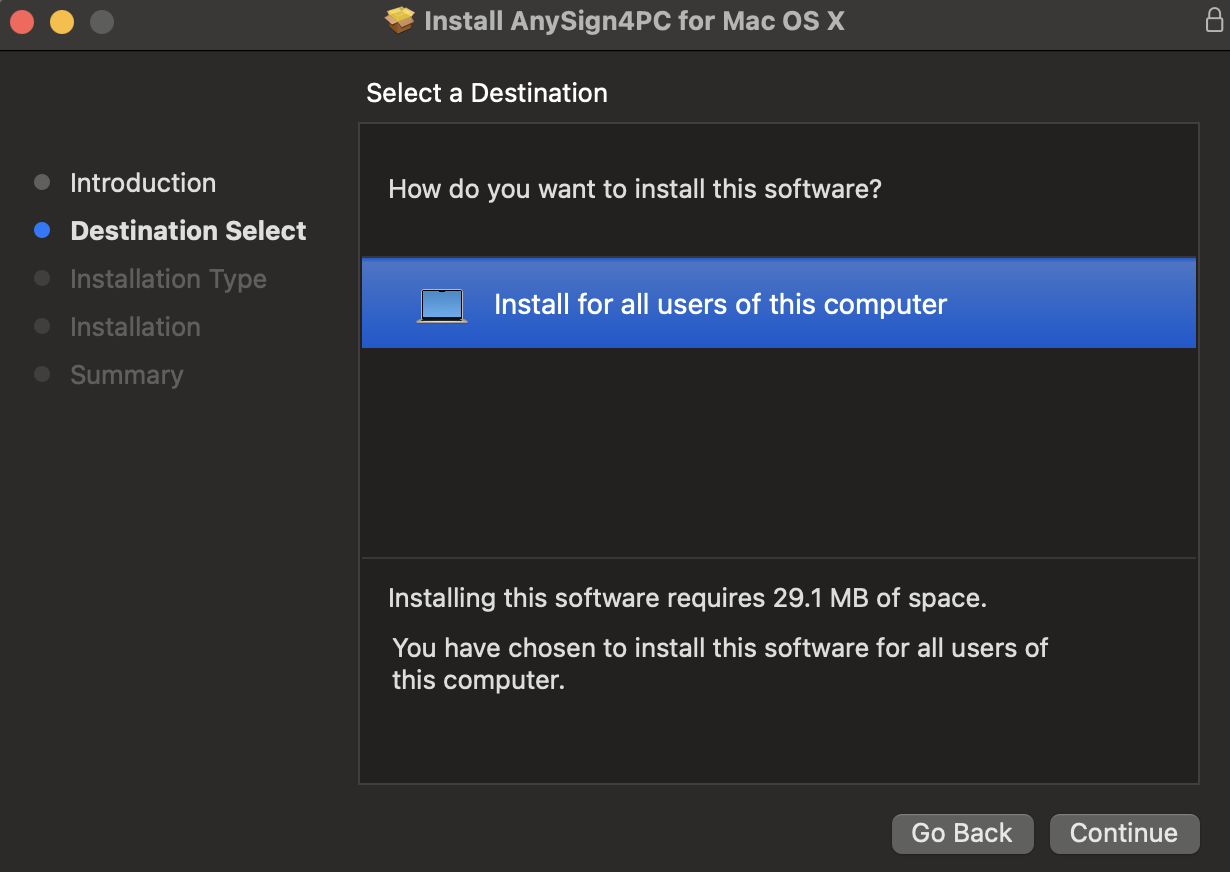
Task: Click the 'You have chosen to install' message
Action: coord(720,664)
